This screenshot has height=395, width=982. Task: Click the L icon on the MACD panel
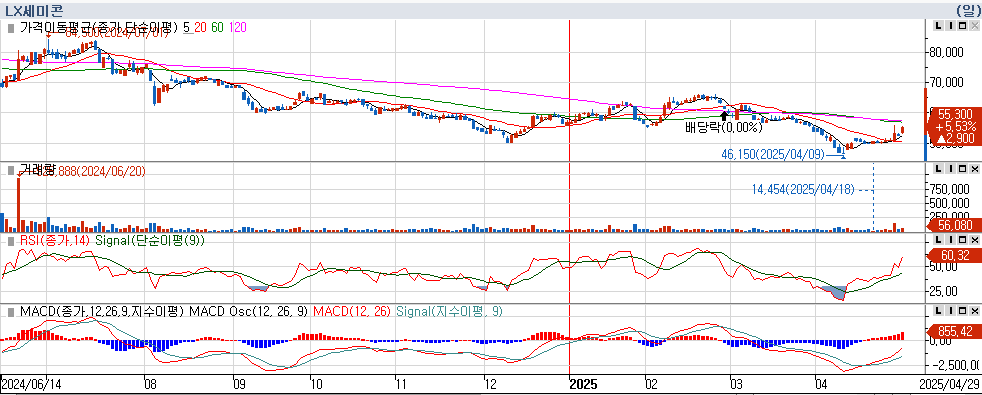tap(938, 311)
